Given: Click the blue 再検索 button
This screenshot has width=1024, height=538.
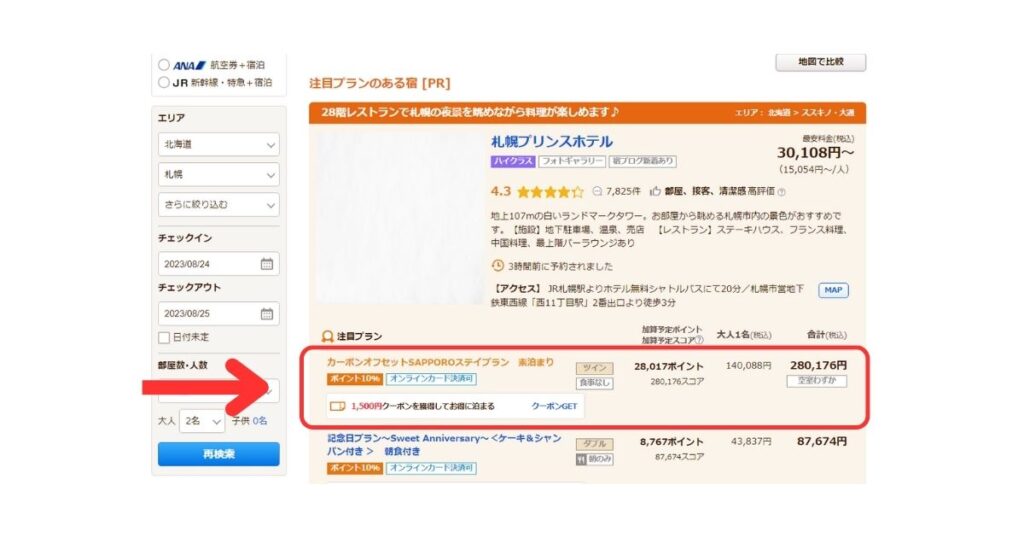Looking at the screenshot, I should [219, 454].
